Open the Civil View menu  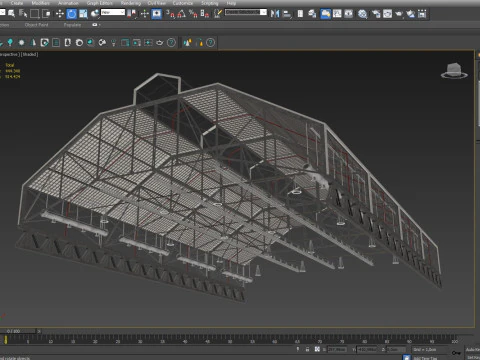pos(157,3)
